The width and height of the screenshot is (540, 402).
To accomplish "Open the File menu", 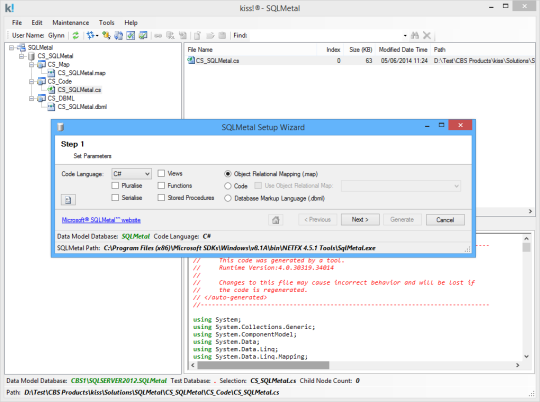I will click(x=17, y=22).
